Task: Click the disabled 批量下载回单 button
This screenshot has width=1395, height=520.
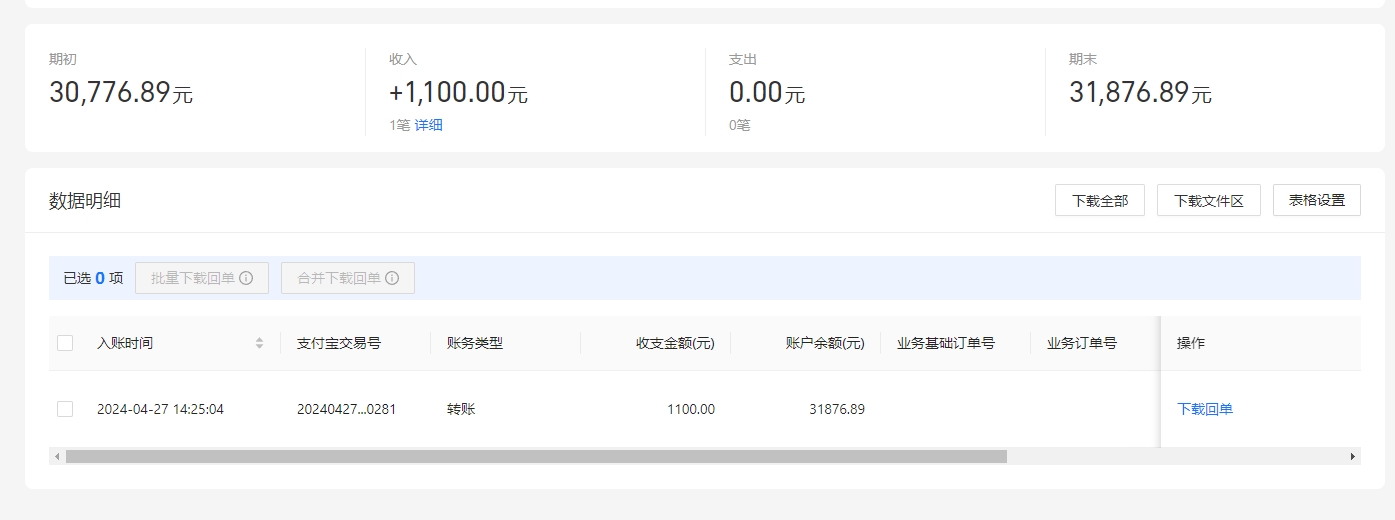Action: pos(202,278)
